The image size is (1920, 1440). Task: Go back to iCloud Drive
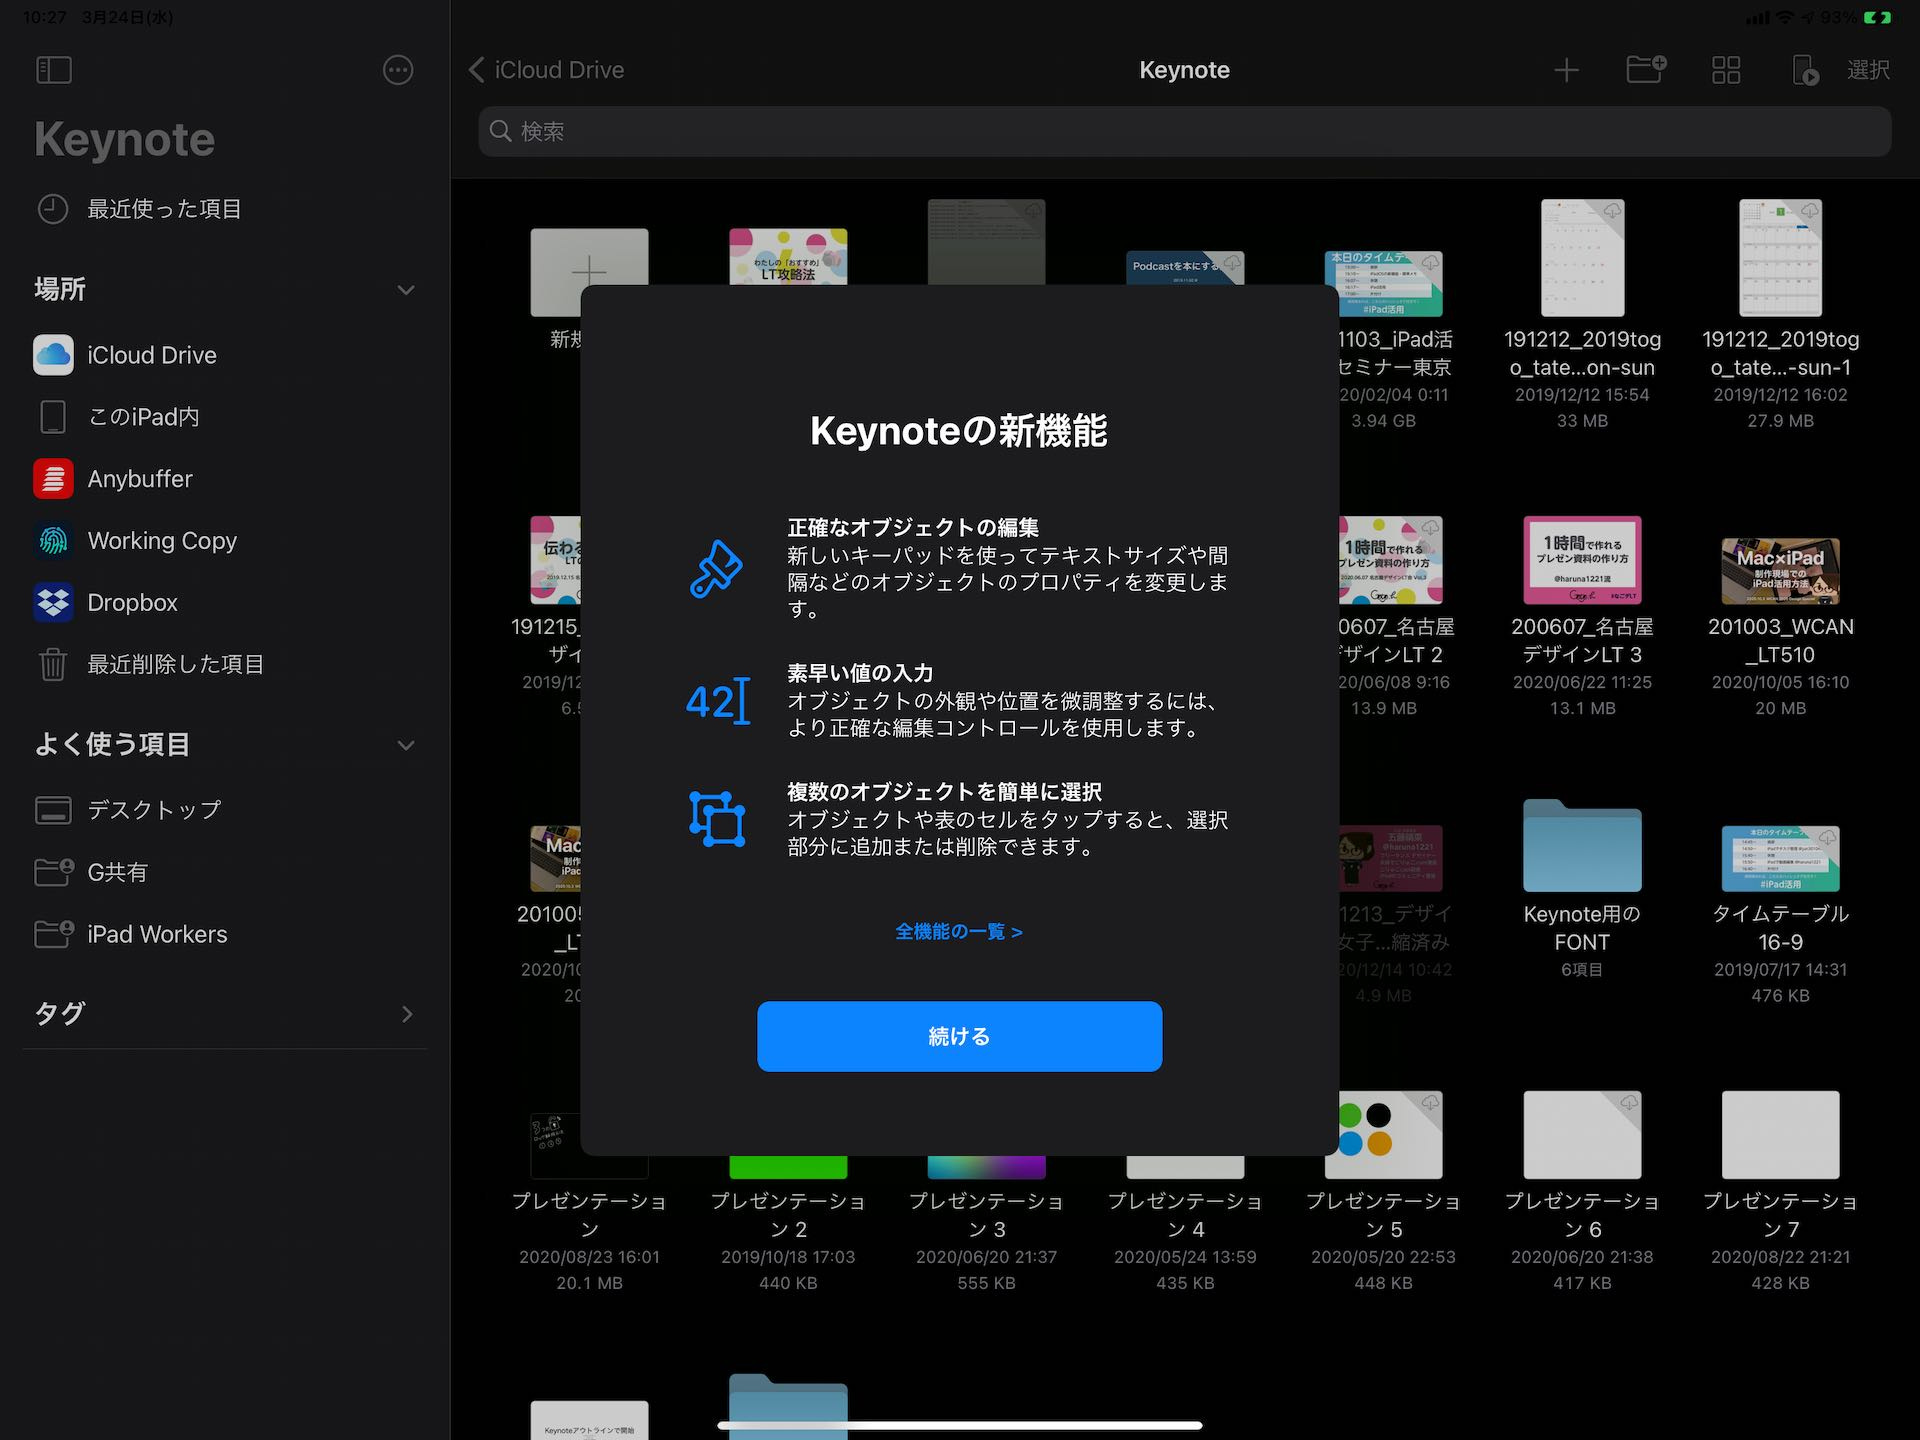coord(546,70)
